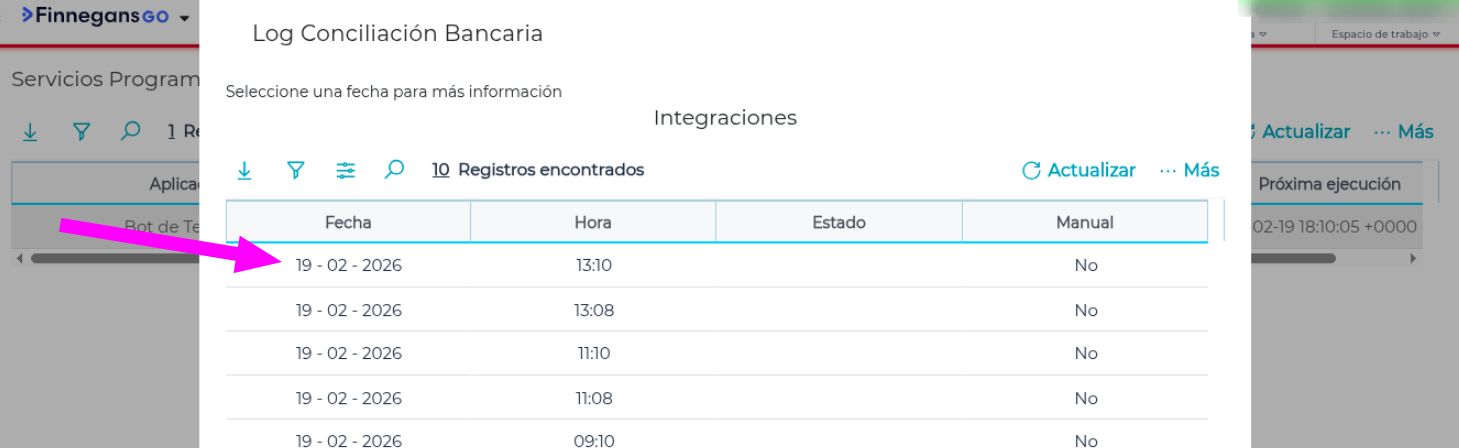Expand the Más menu in the log dialog
Screen dimensions: 1459x448
pyautogui.click(x=1189, y=170)
